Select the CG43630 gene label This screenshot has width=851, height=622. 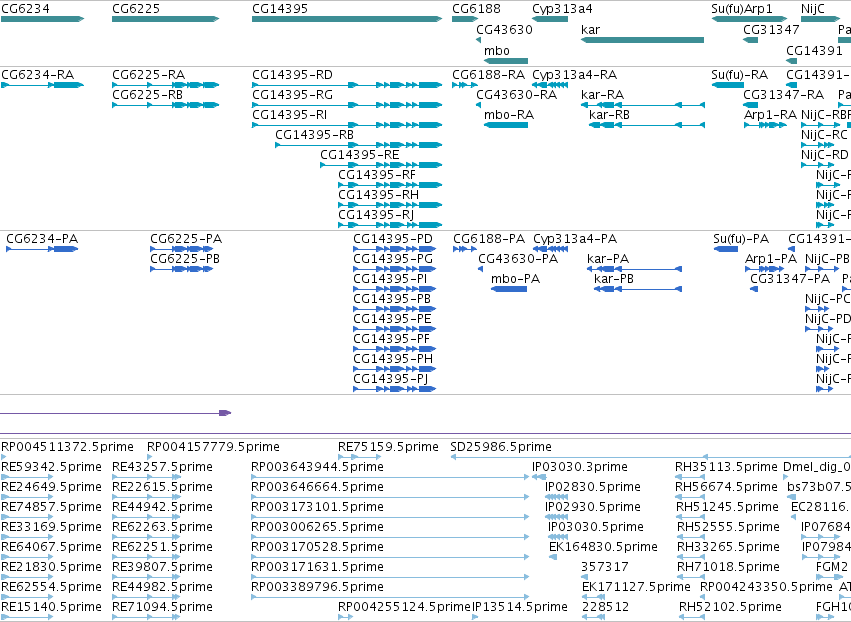[504, 30]
